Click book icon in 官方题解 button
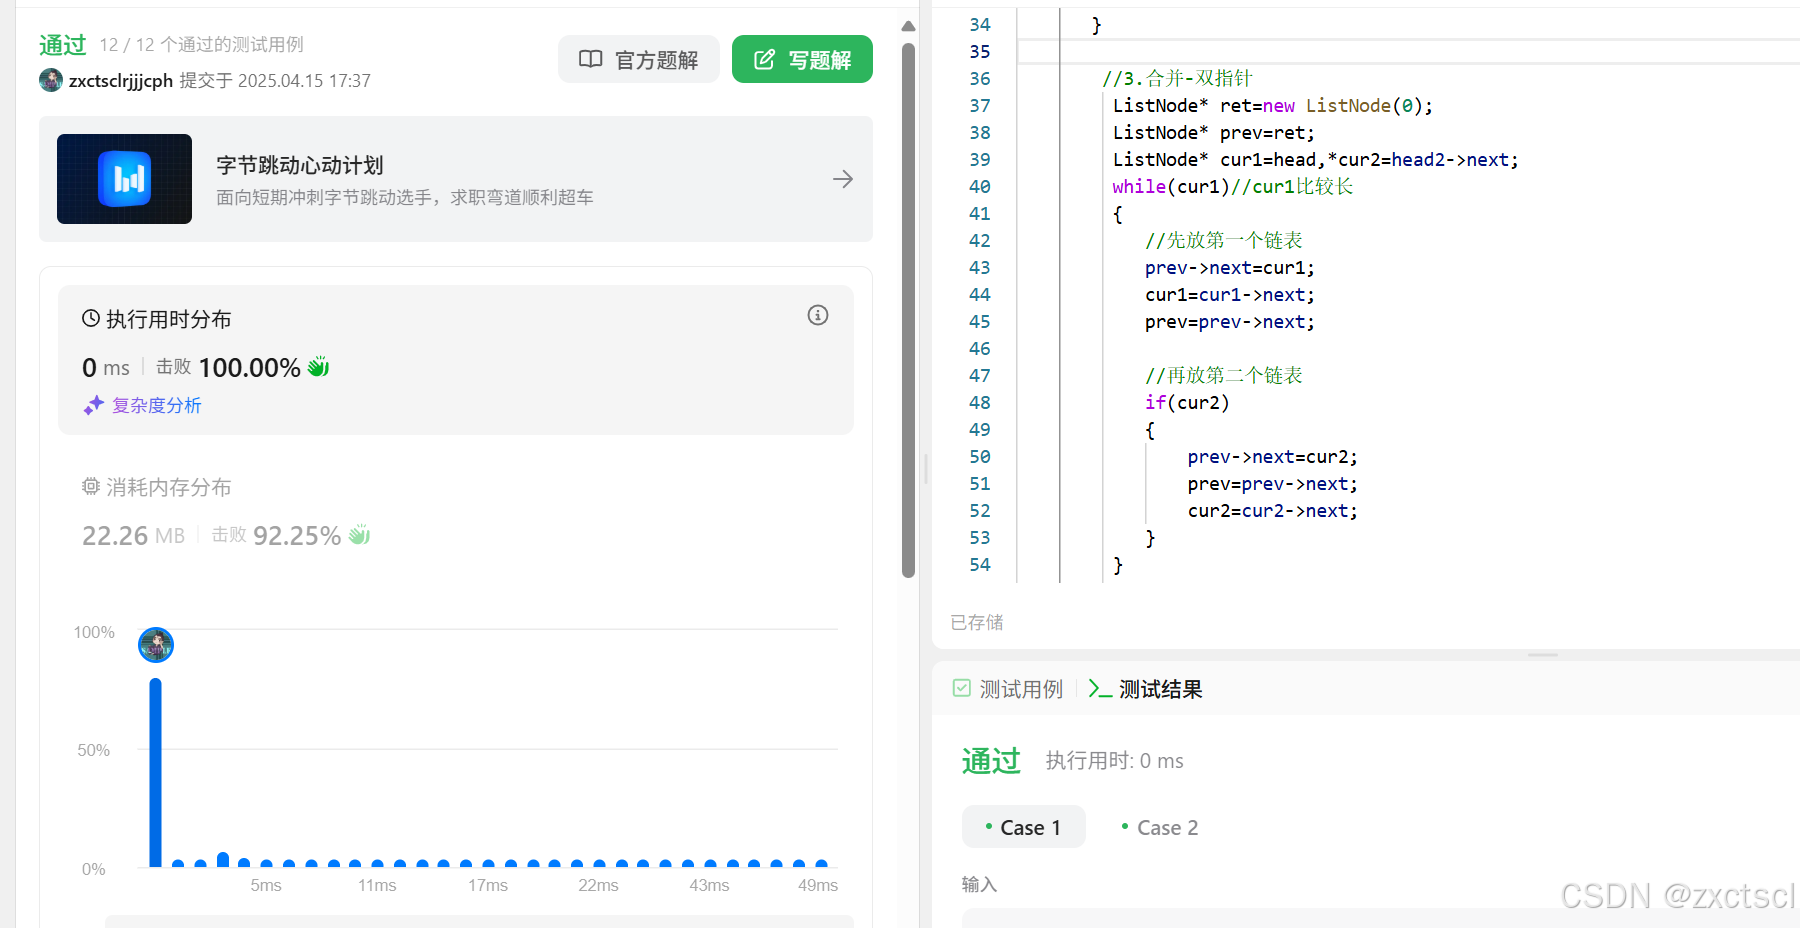This screenshot has width=1800, height=928. [591, 59]
